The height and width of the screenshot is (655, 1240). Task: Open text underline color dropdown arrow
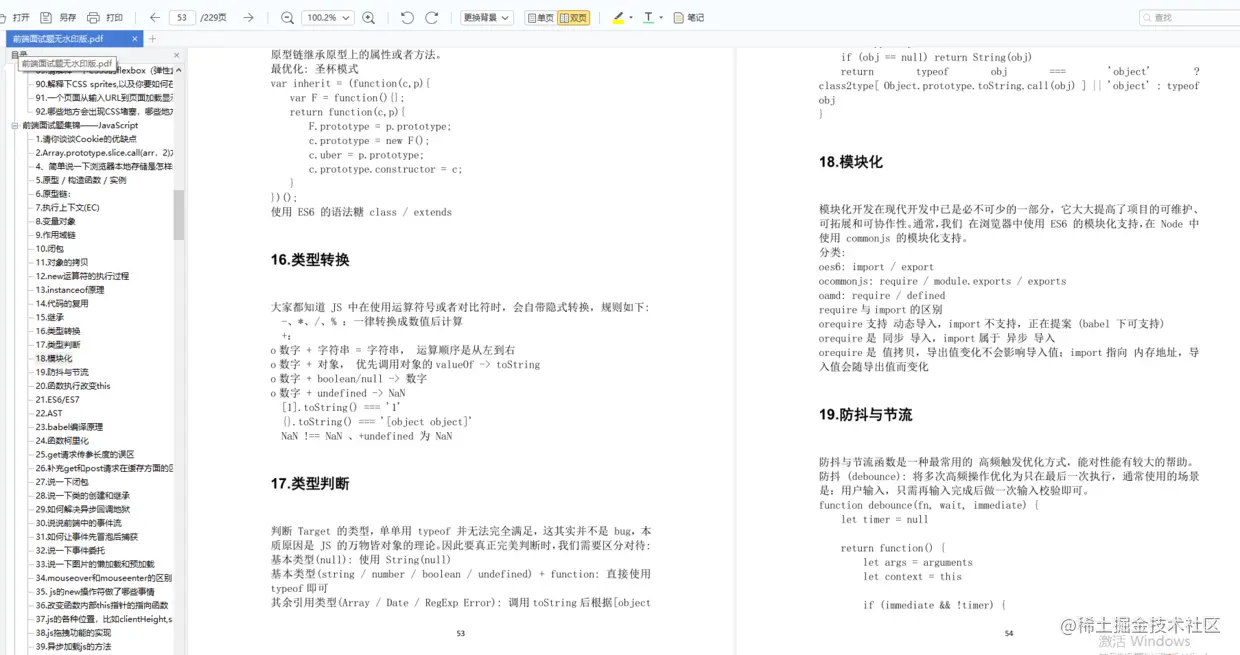coord(662,17)
